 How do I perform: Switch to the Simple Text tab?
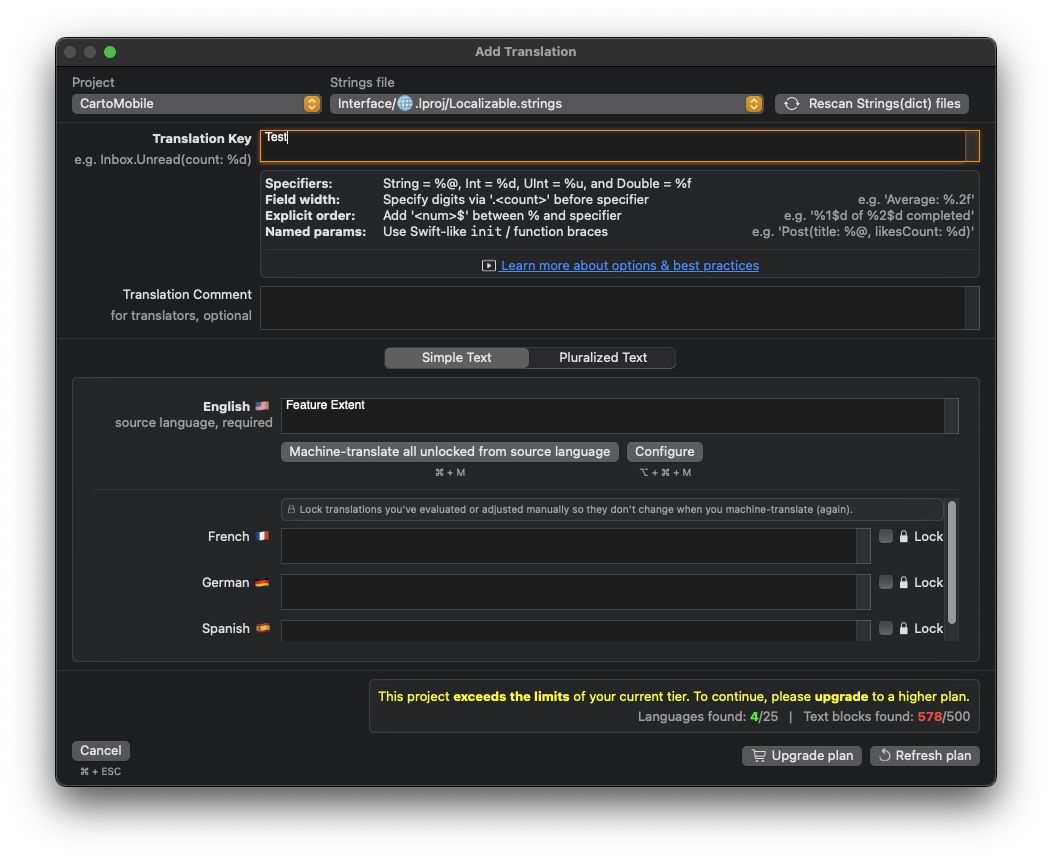(456, 358)
